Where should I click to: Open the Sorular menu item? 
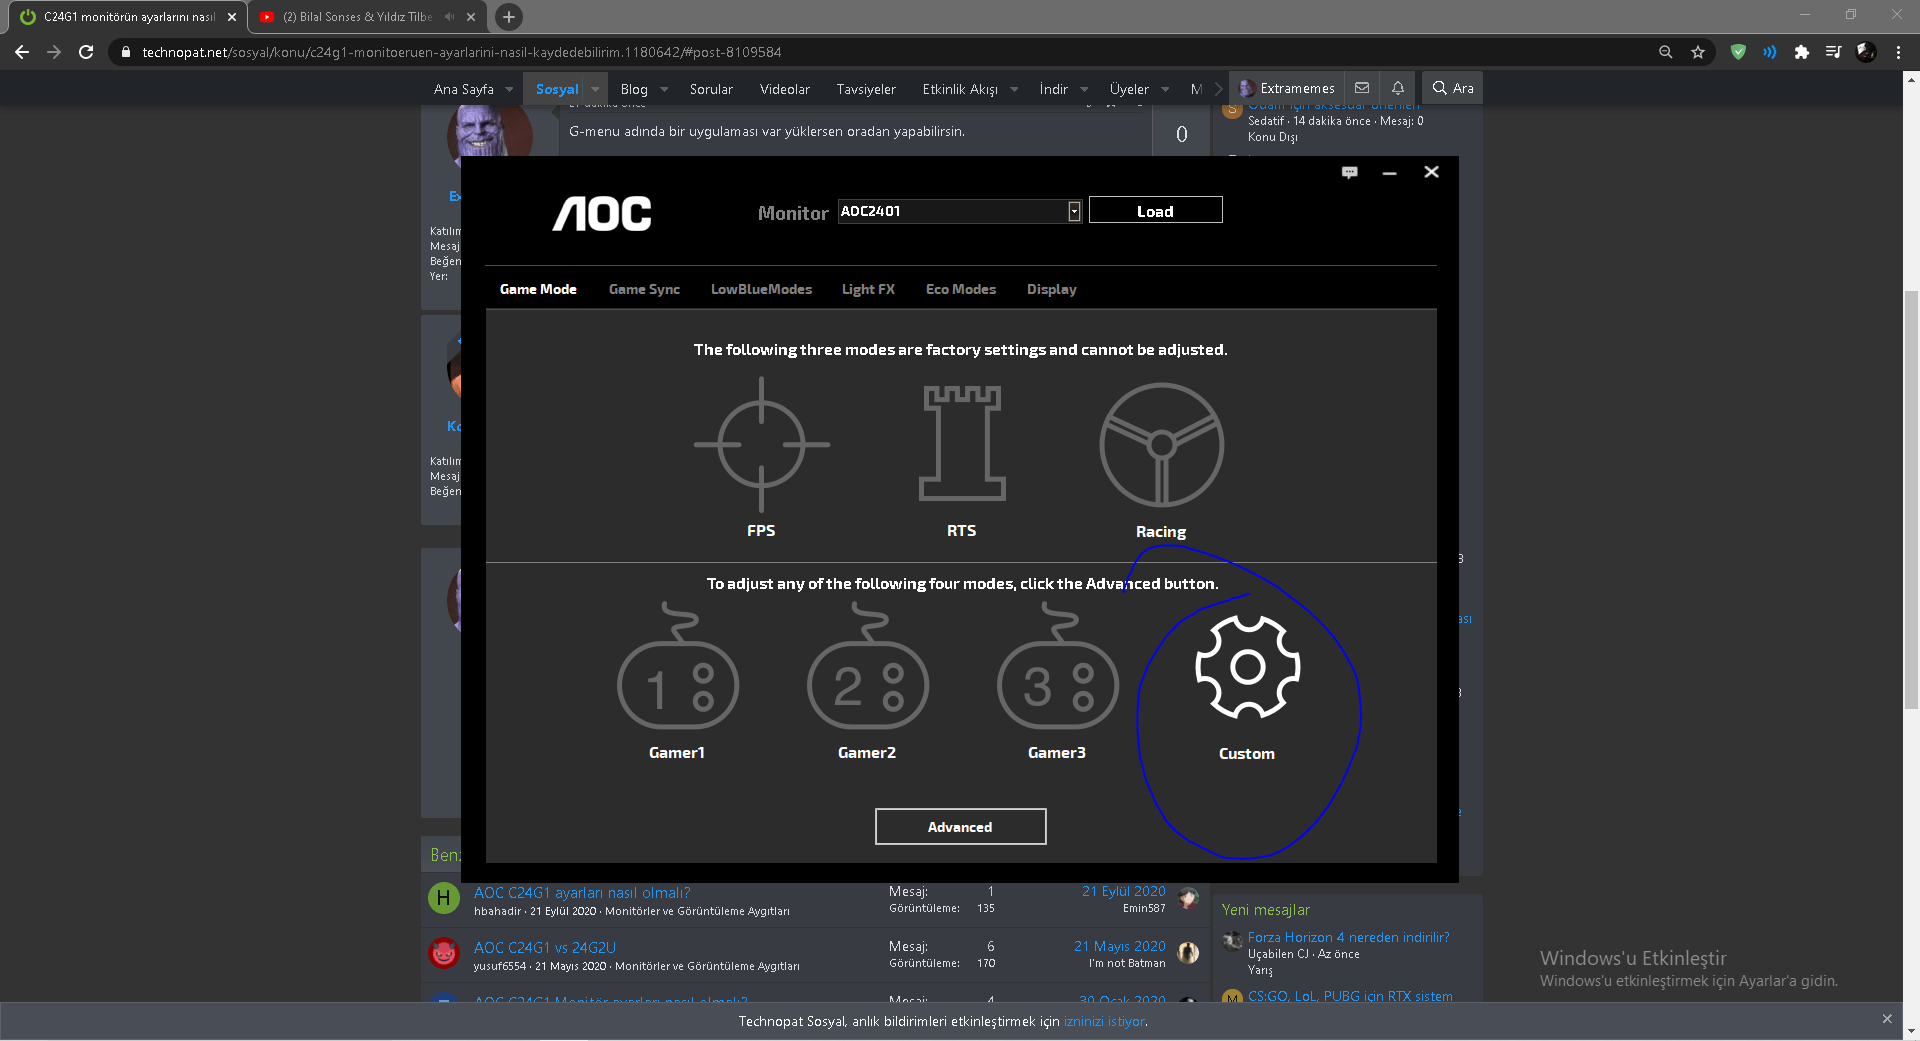click(711, 89)
